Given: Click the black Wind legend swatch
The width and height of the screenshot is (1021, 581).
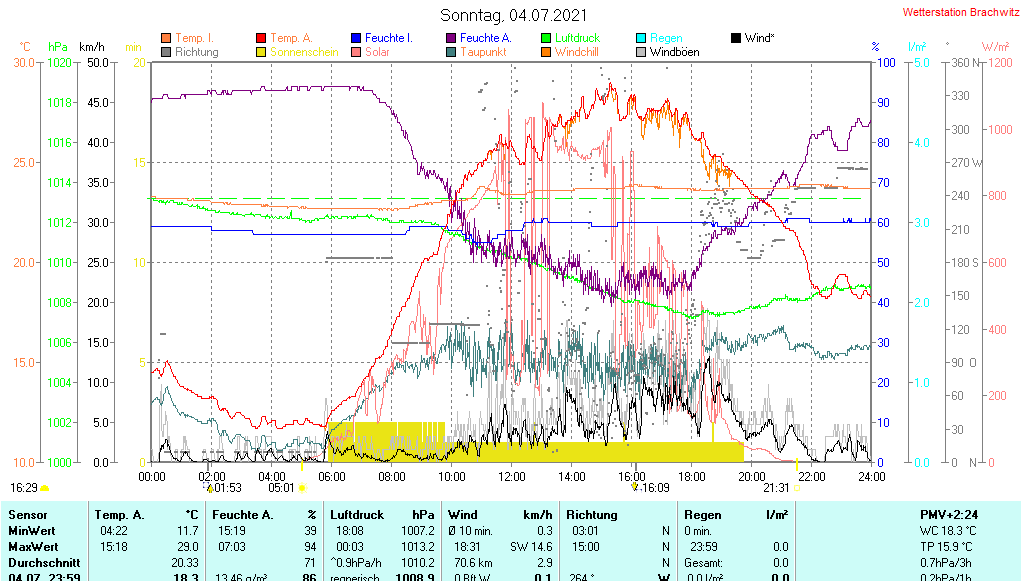Looking at the screenshot, I should (736, 38).
